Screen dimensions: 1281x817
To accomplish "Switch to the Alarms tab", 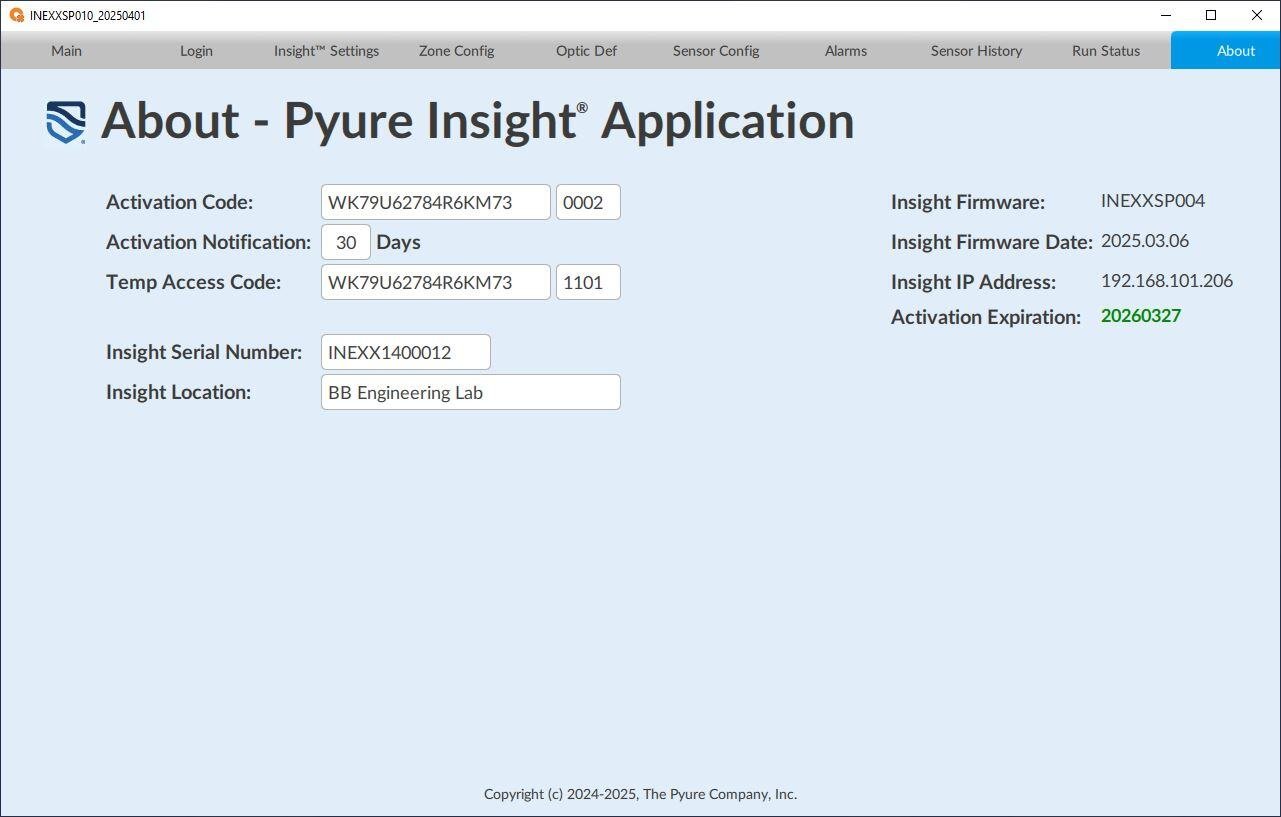I will pyautogui.click(x=846, y=51).
